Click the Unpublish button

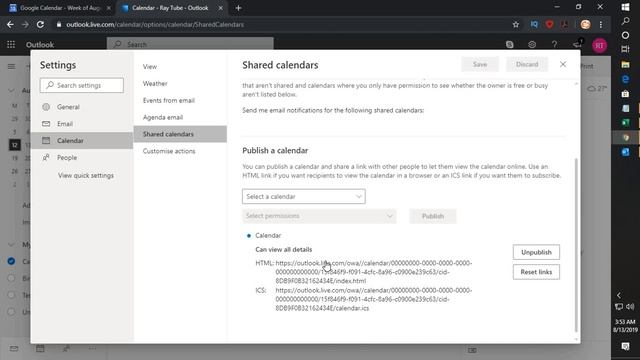(536, 252)
